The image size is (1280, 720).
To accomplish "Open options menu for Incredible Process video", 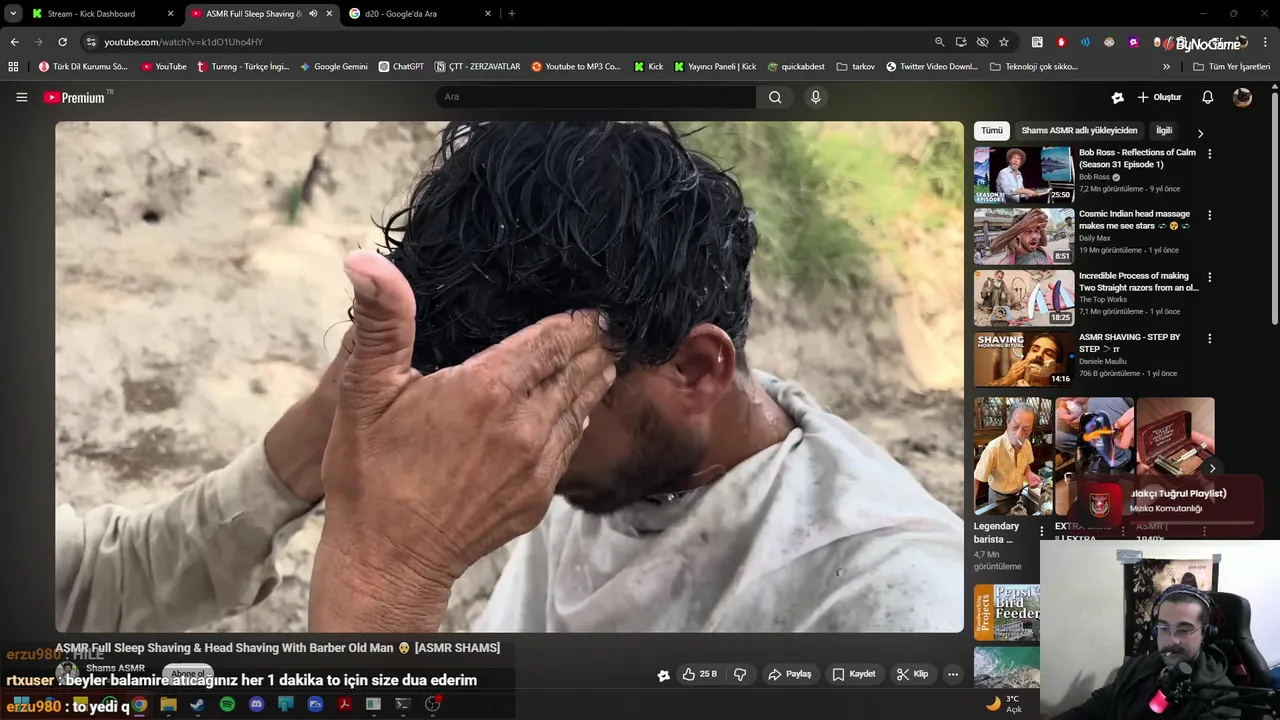I will tap(1209, 277).
